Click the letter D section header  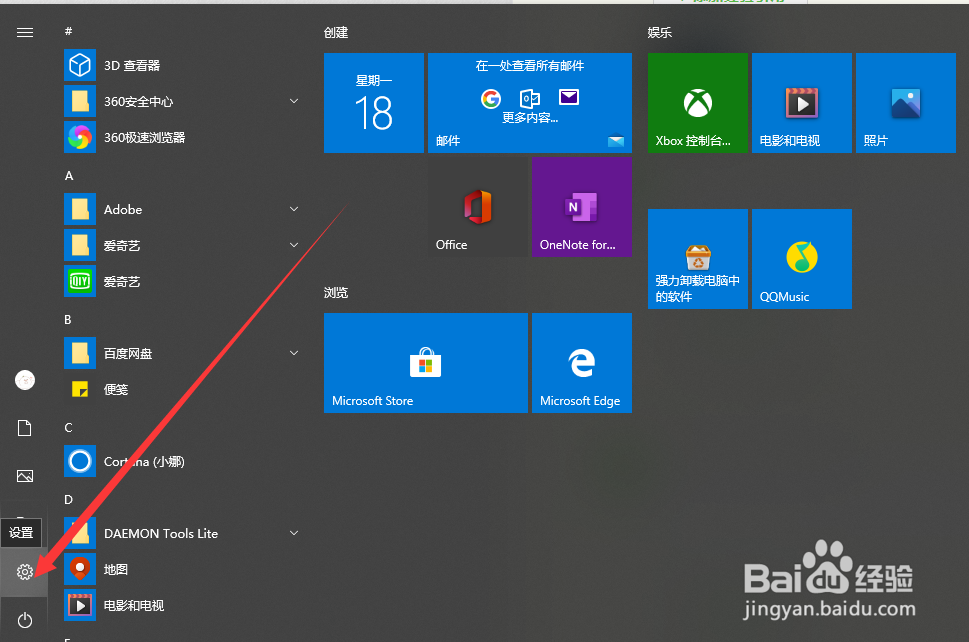click(69, 499)
